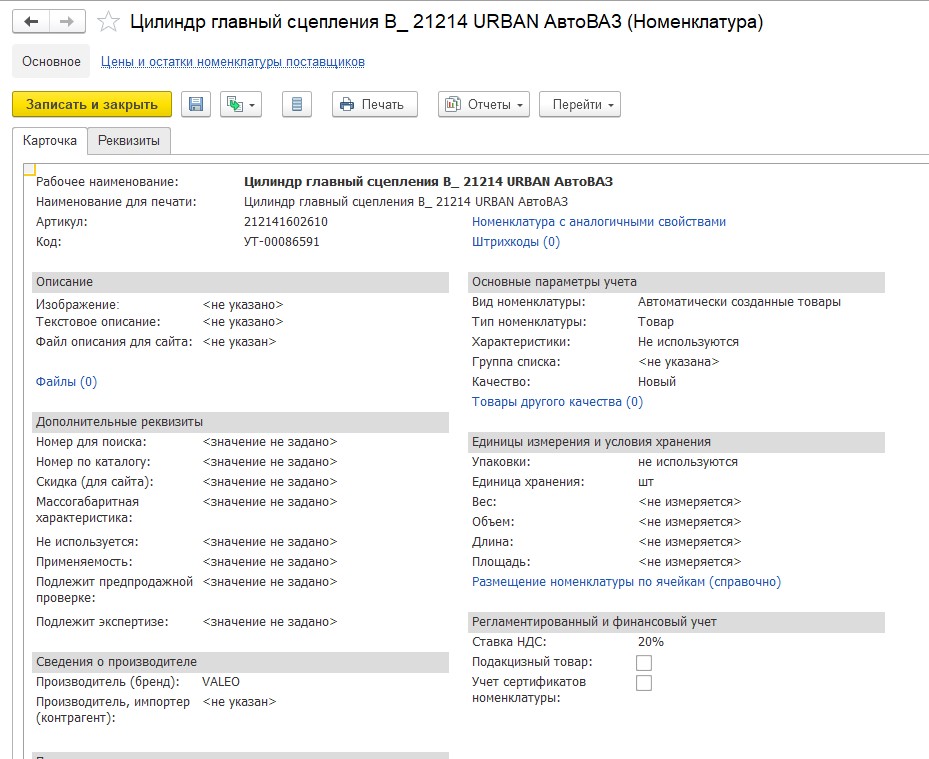Screen dimensions: 929x759
Task: Open Номенклатура с аналогичными свойствами link
Action: [x=598, y=222]
